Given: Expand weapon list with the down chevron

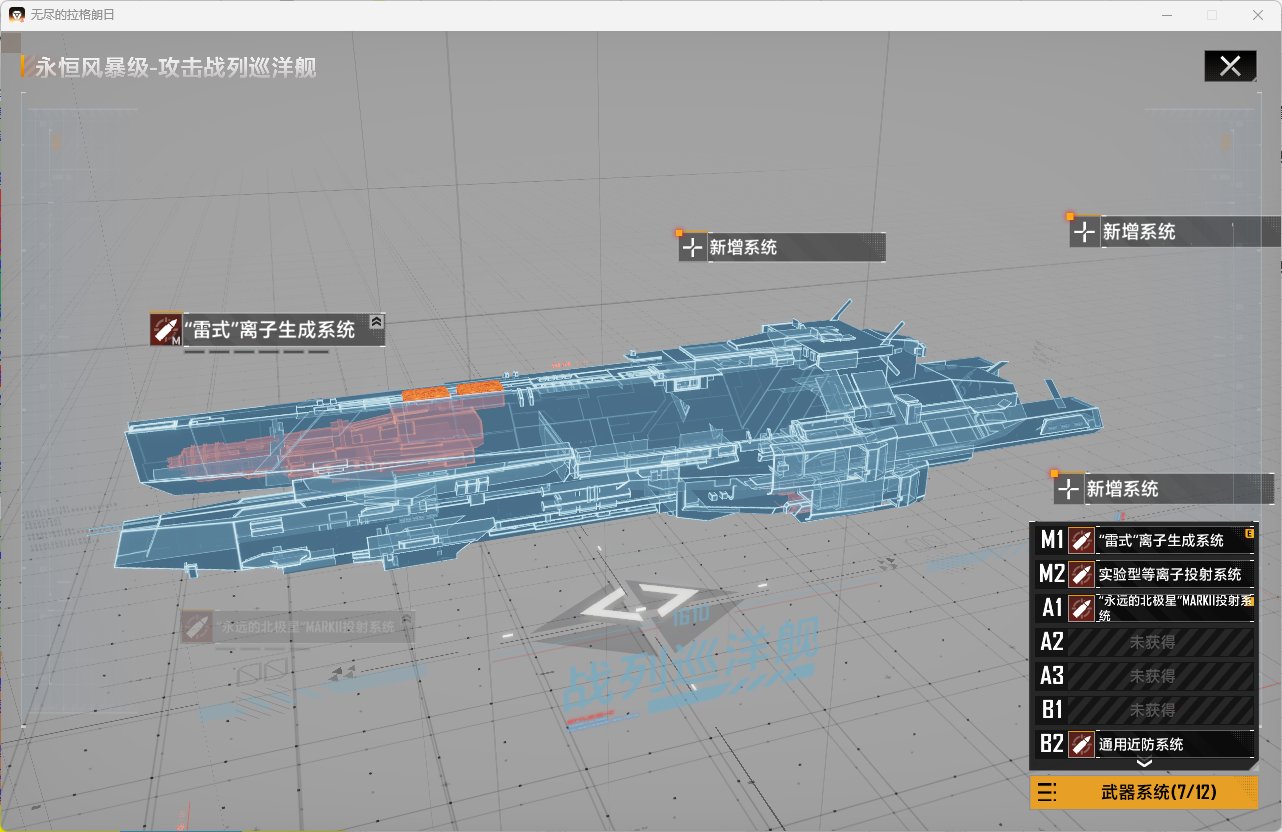Looking at the screenshot, I should click(x=1144, y=763).
